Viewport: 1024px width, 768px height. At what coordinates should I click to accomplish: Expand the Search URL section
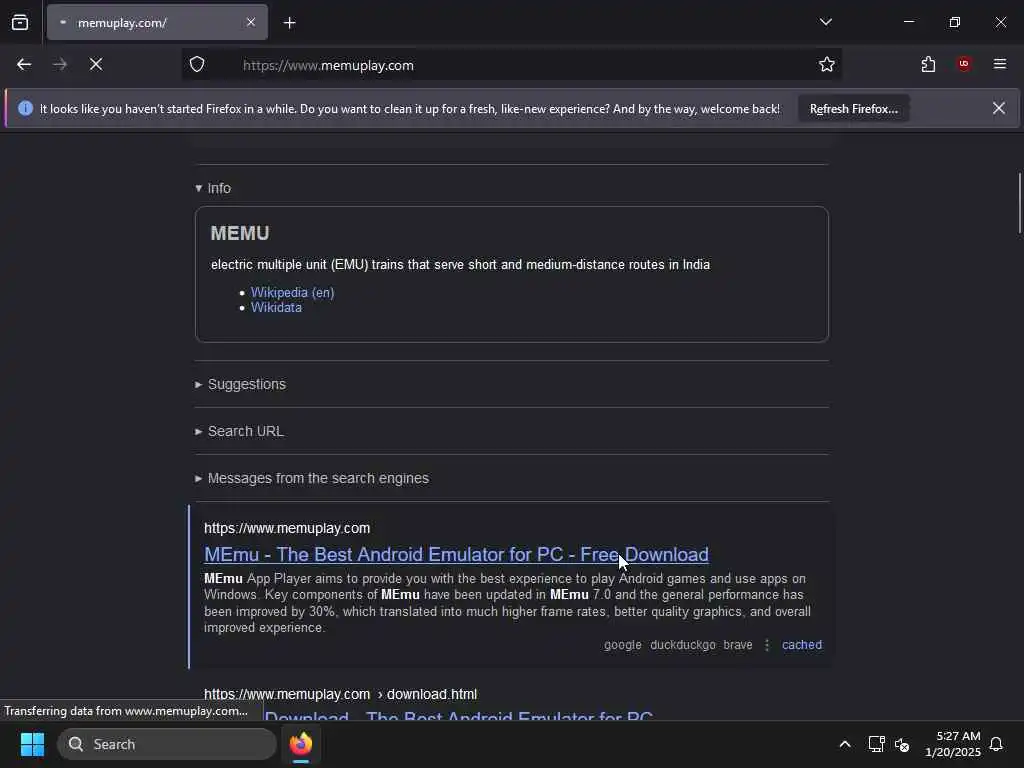click(x=239, y=431)
